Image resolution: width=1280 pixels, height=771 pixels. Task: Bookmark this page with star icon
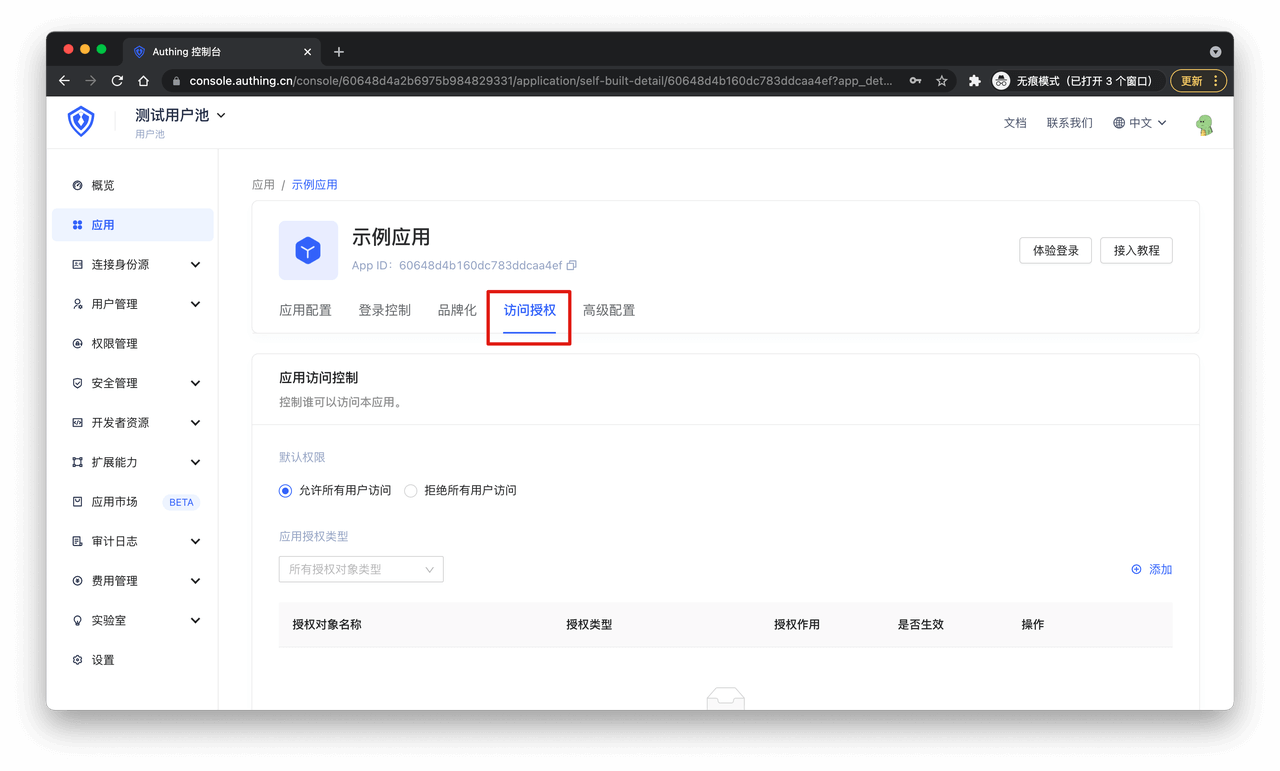(941, 81)
